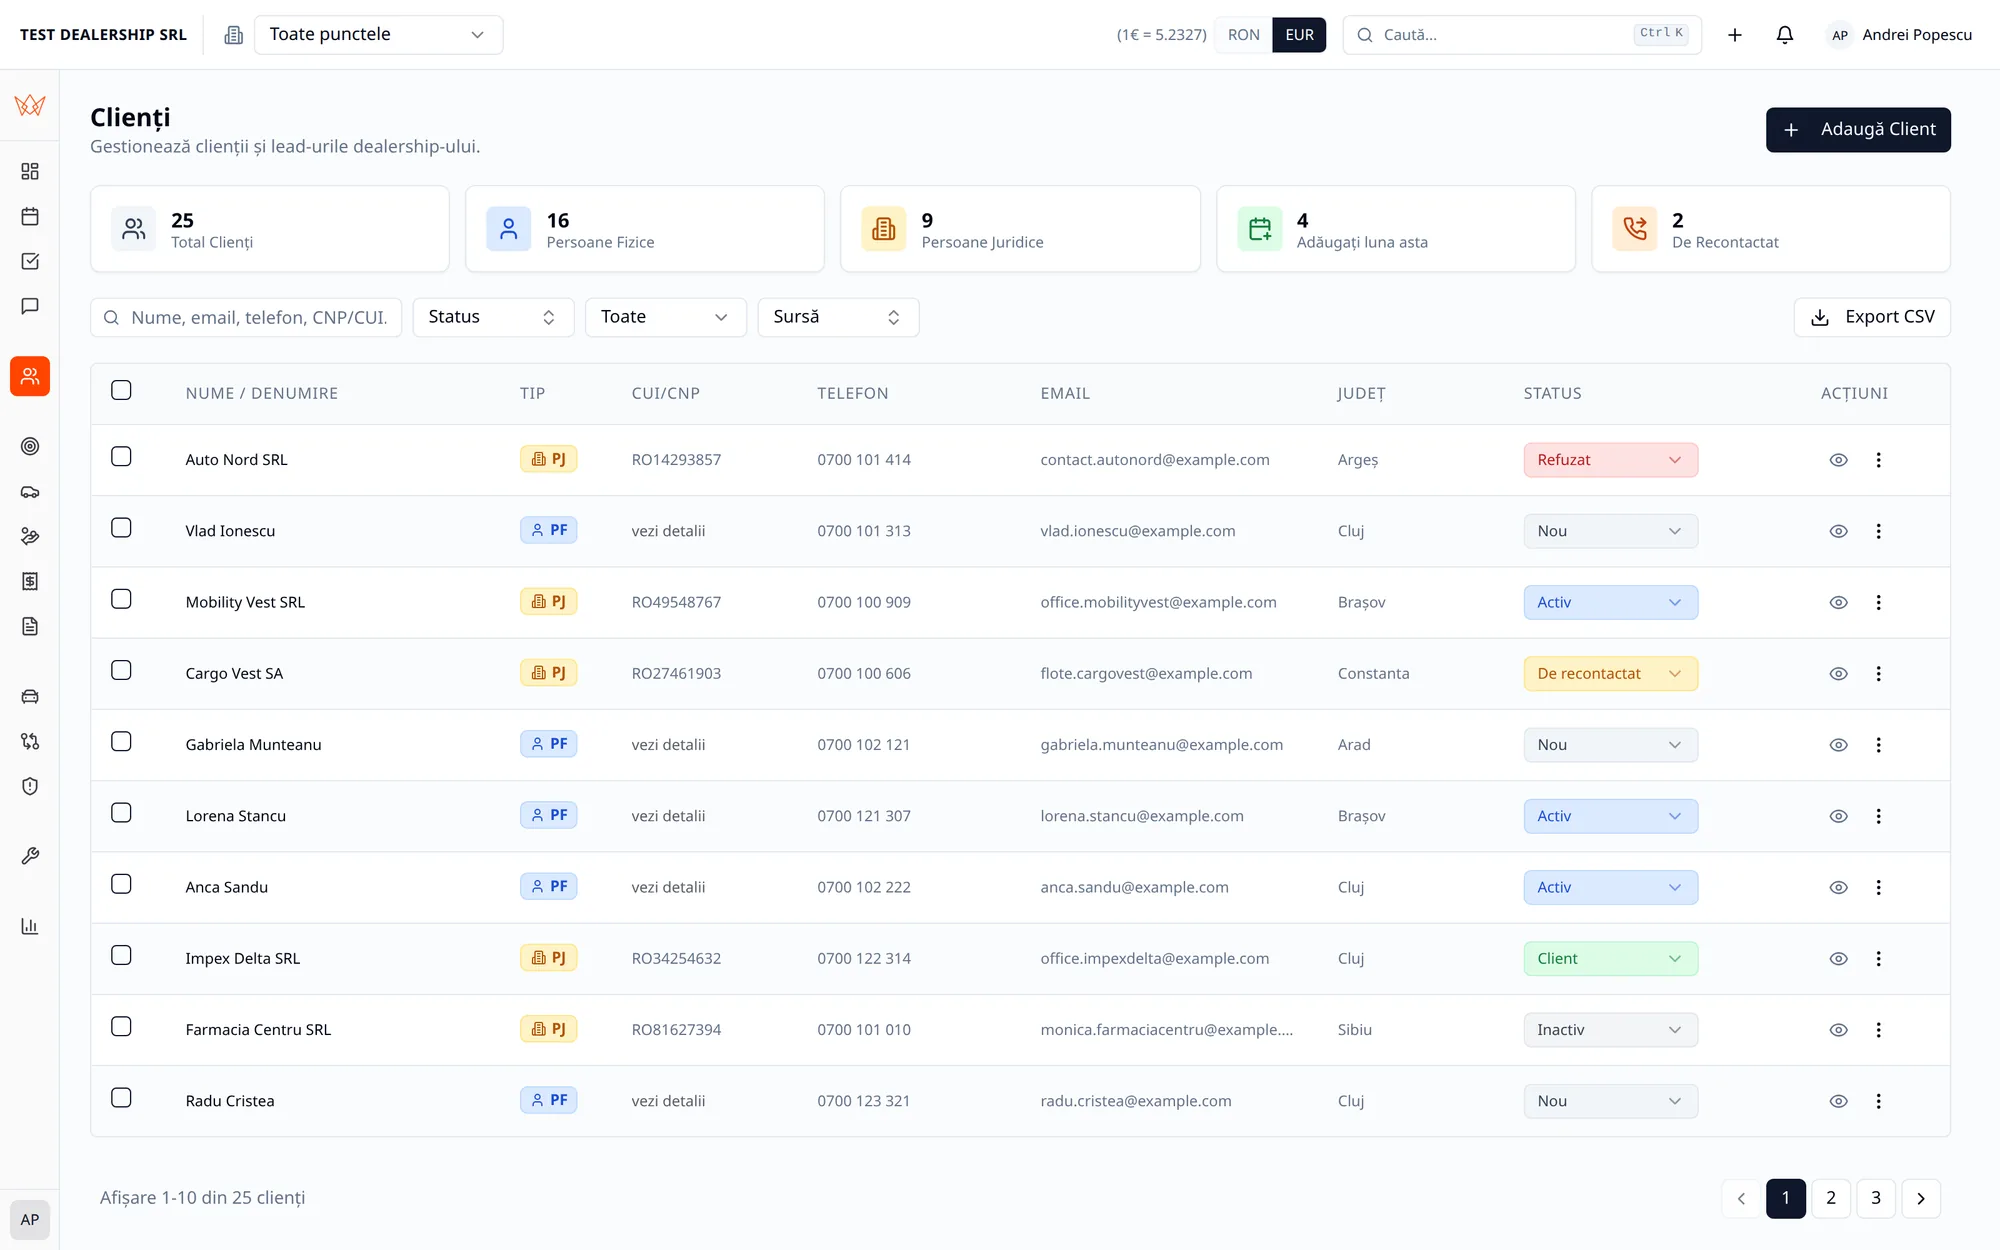Image resolution: width=2000 pixels, height=1250 pixels.
Task: Export the client list as CSV
Action: 1872,317
